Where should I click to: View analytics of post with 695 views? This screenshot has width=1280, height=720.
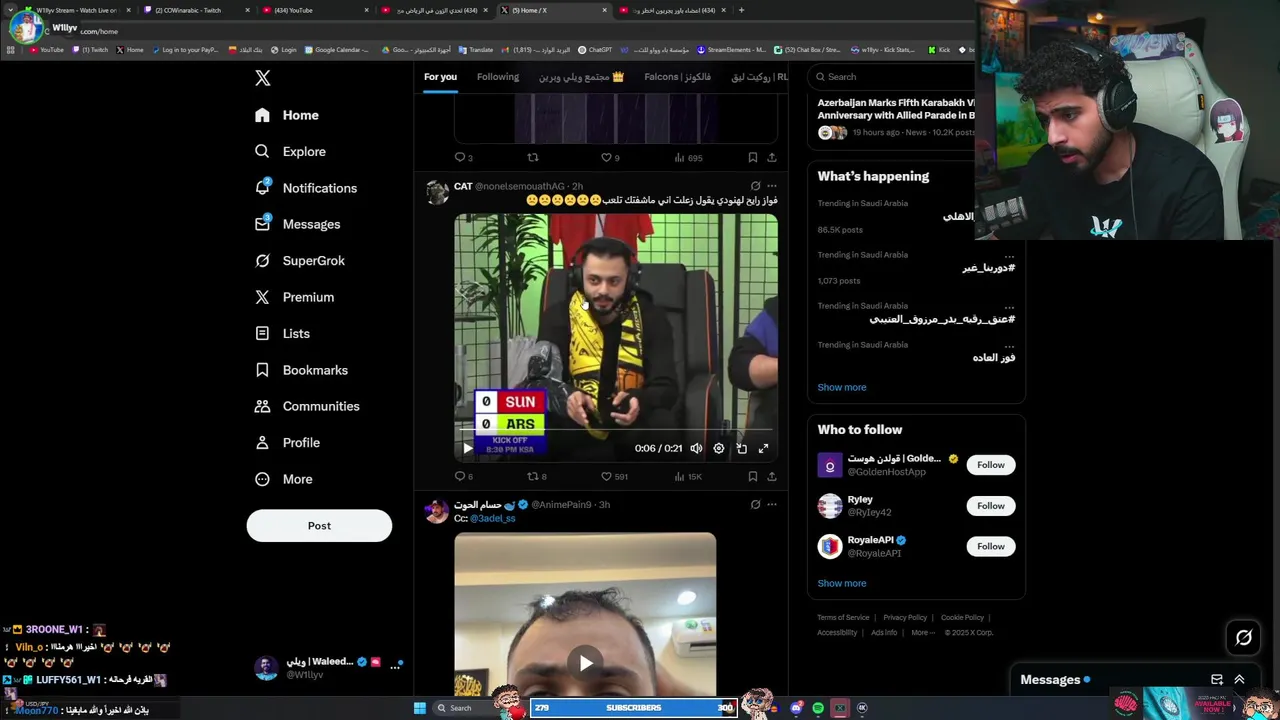tap(688, 157)
